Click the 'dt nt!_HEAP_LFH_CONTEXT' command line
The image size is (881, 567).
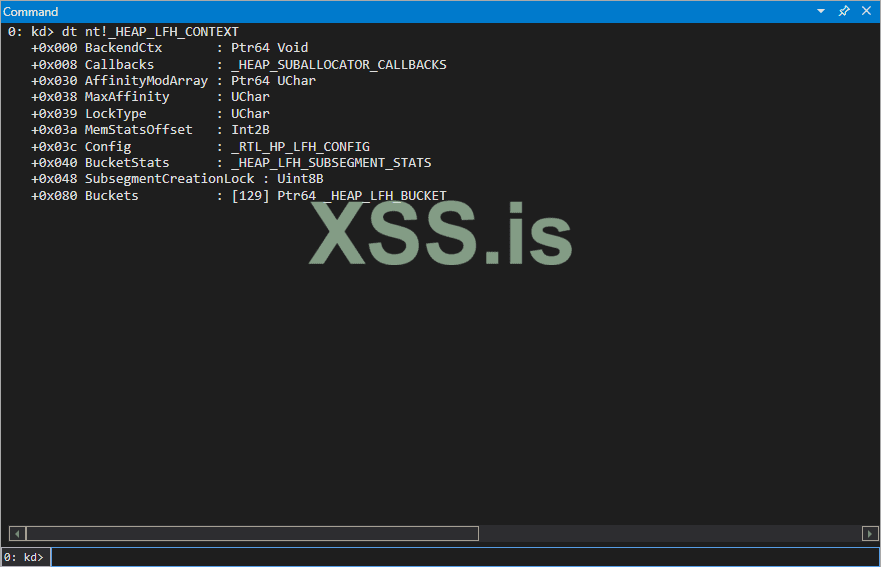(150, 31)
